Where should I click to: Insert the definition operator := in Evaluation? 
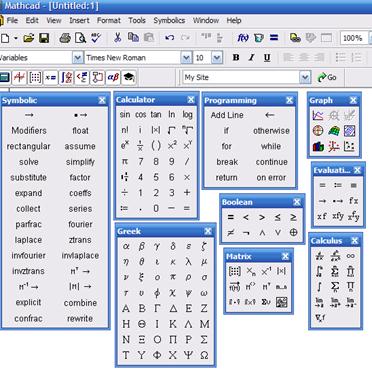tap(338, 185)
